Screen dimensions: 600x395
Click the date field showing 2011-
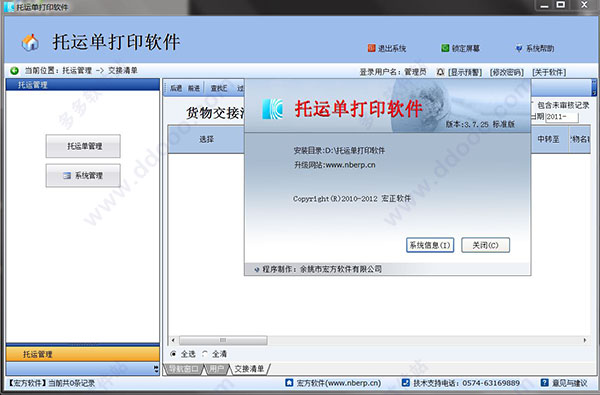click(562, 117)
